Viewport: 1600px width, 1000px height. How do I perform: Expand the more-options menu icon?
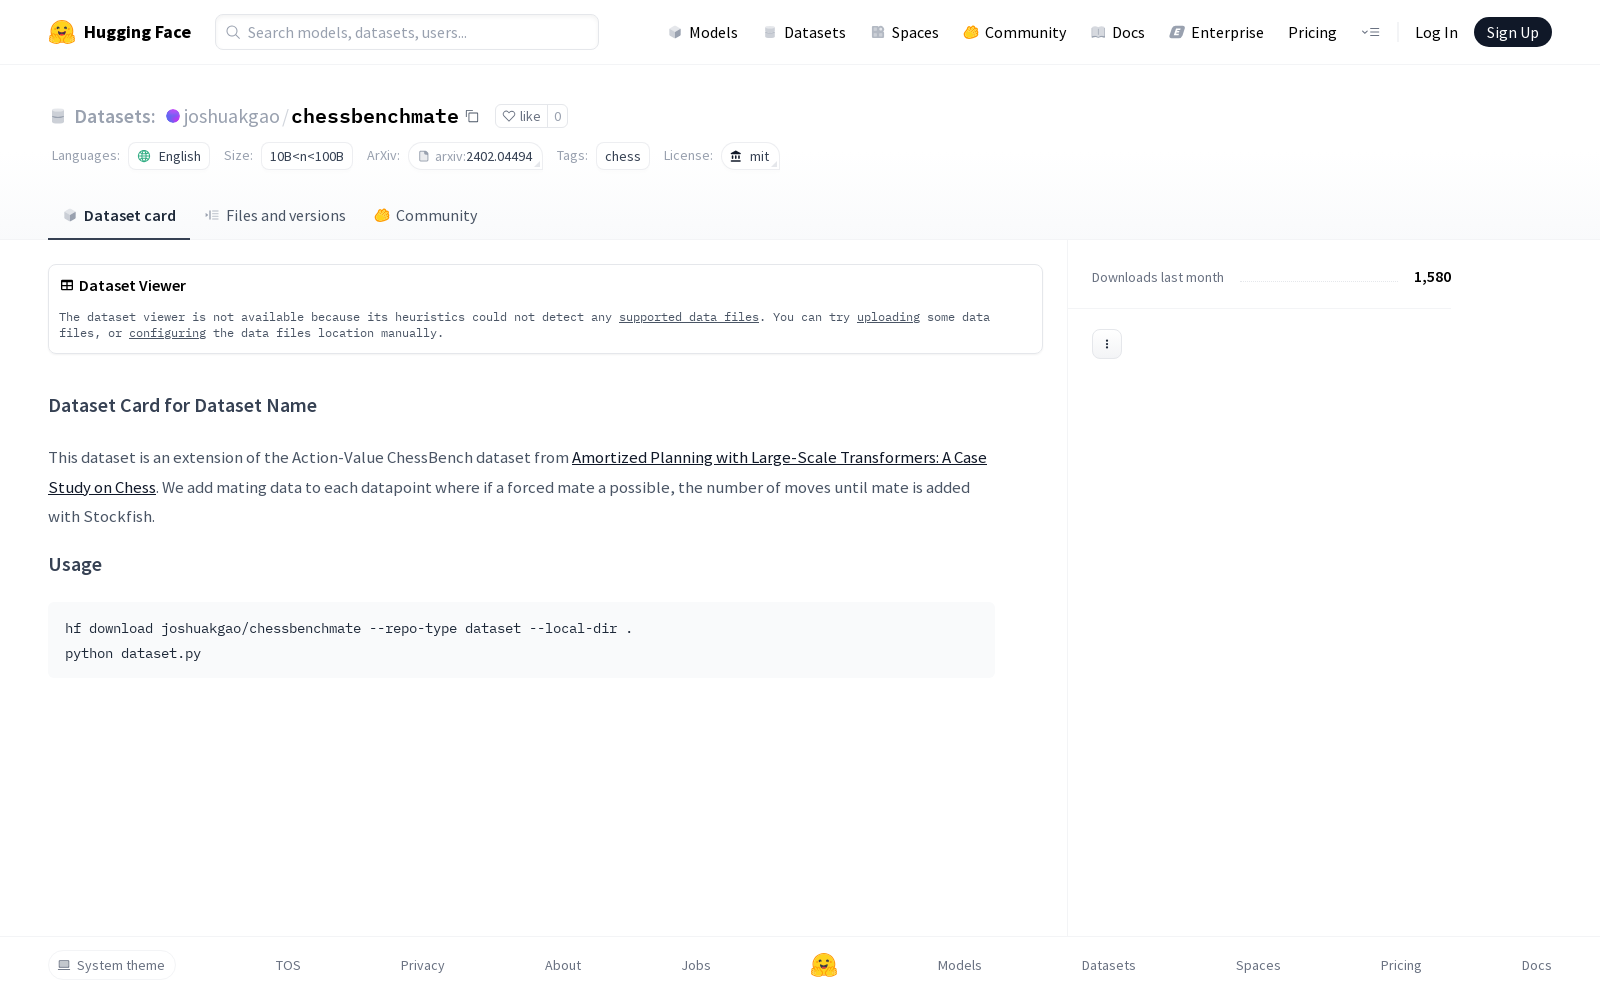pyautogui.click(x=1370, y=32)
